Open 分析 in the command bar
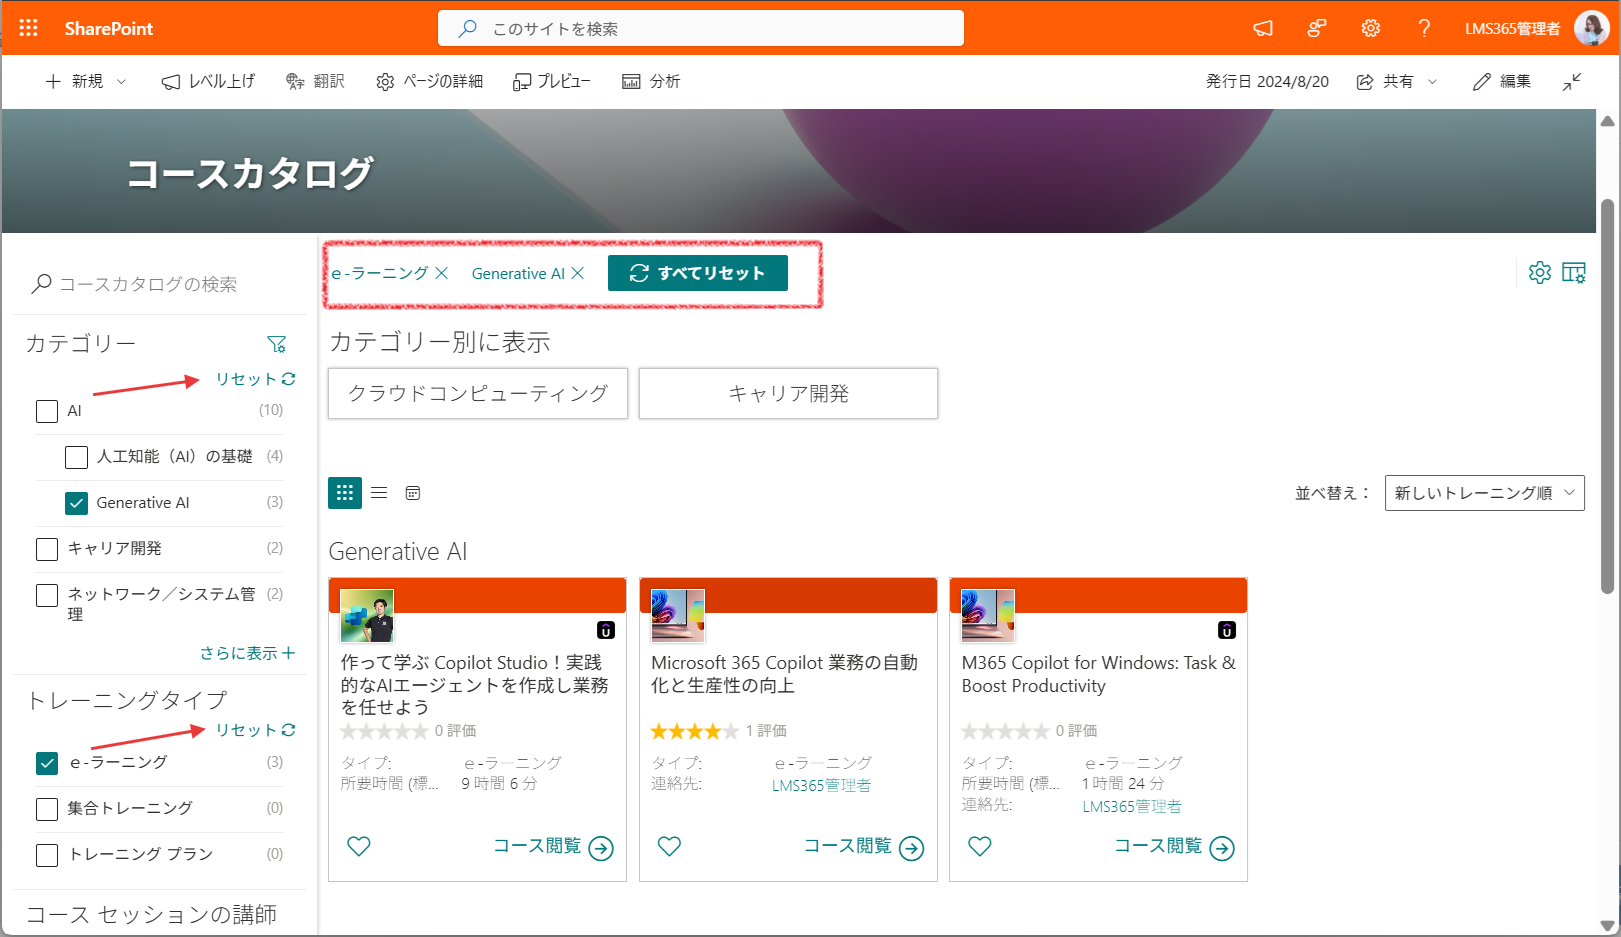 [651, 82]
